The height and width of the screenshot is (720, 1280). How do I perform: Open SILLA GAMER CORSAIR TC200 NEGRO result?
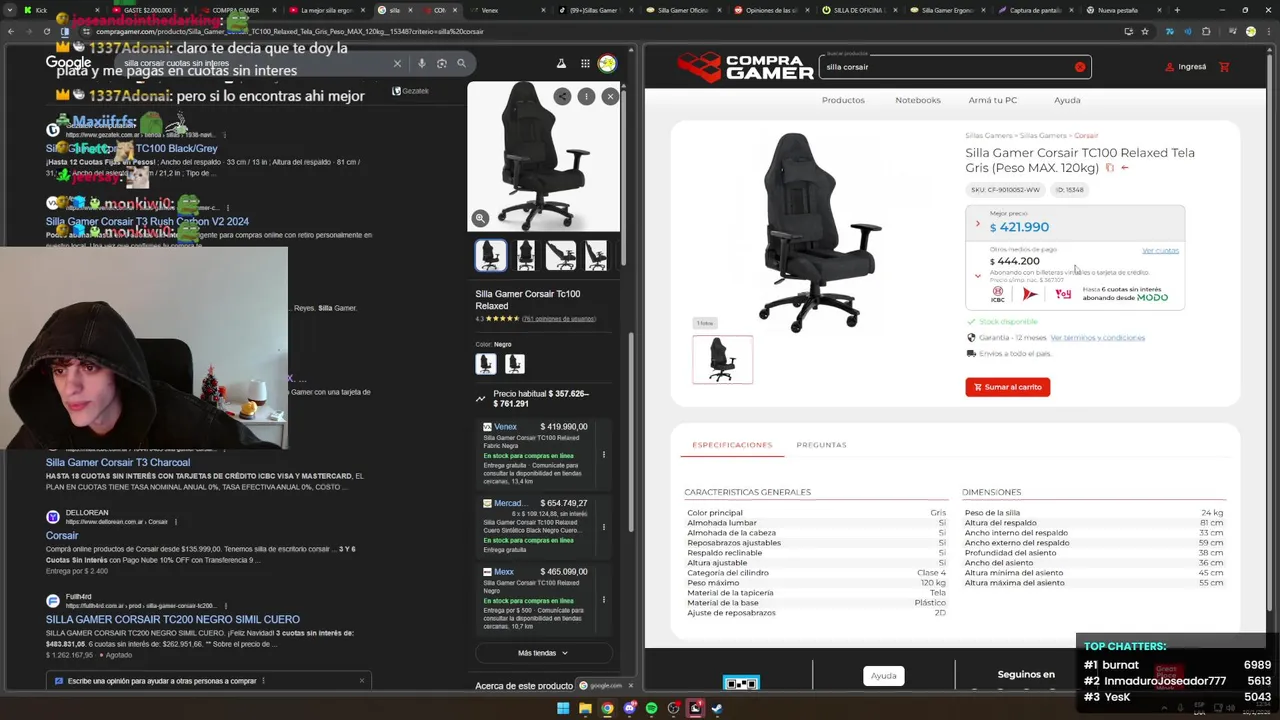(x=173, y=620)
